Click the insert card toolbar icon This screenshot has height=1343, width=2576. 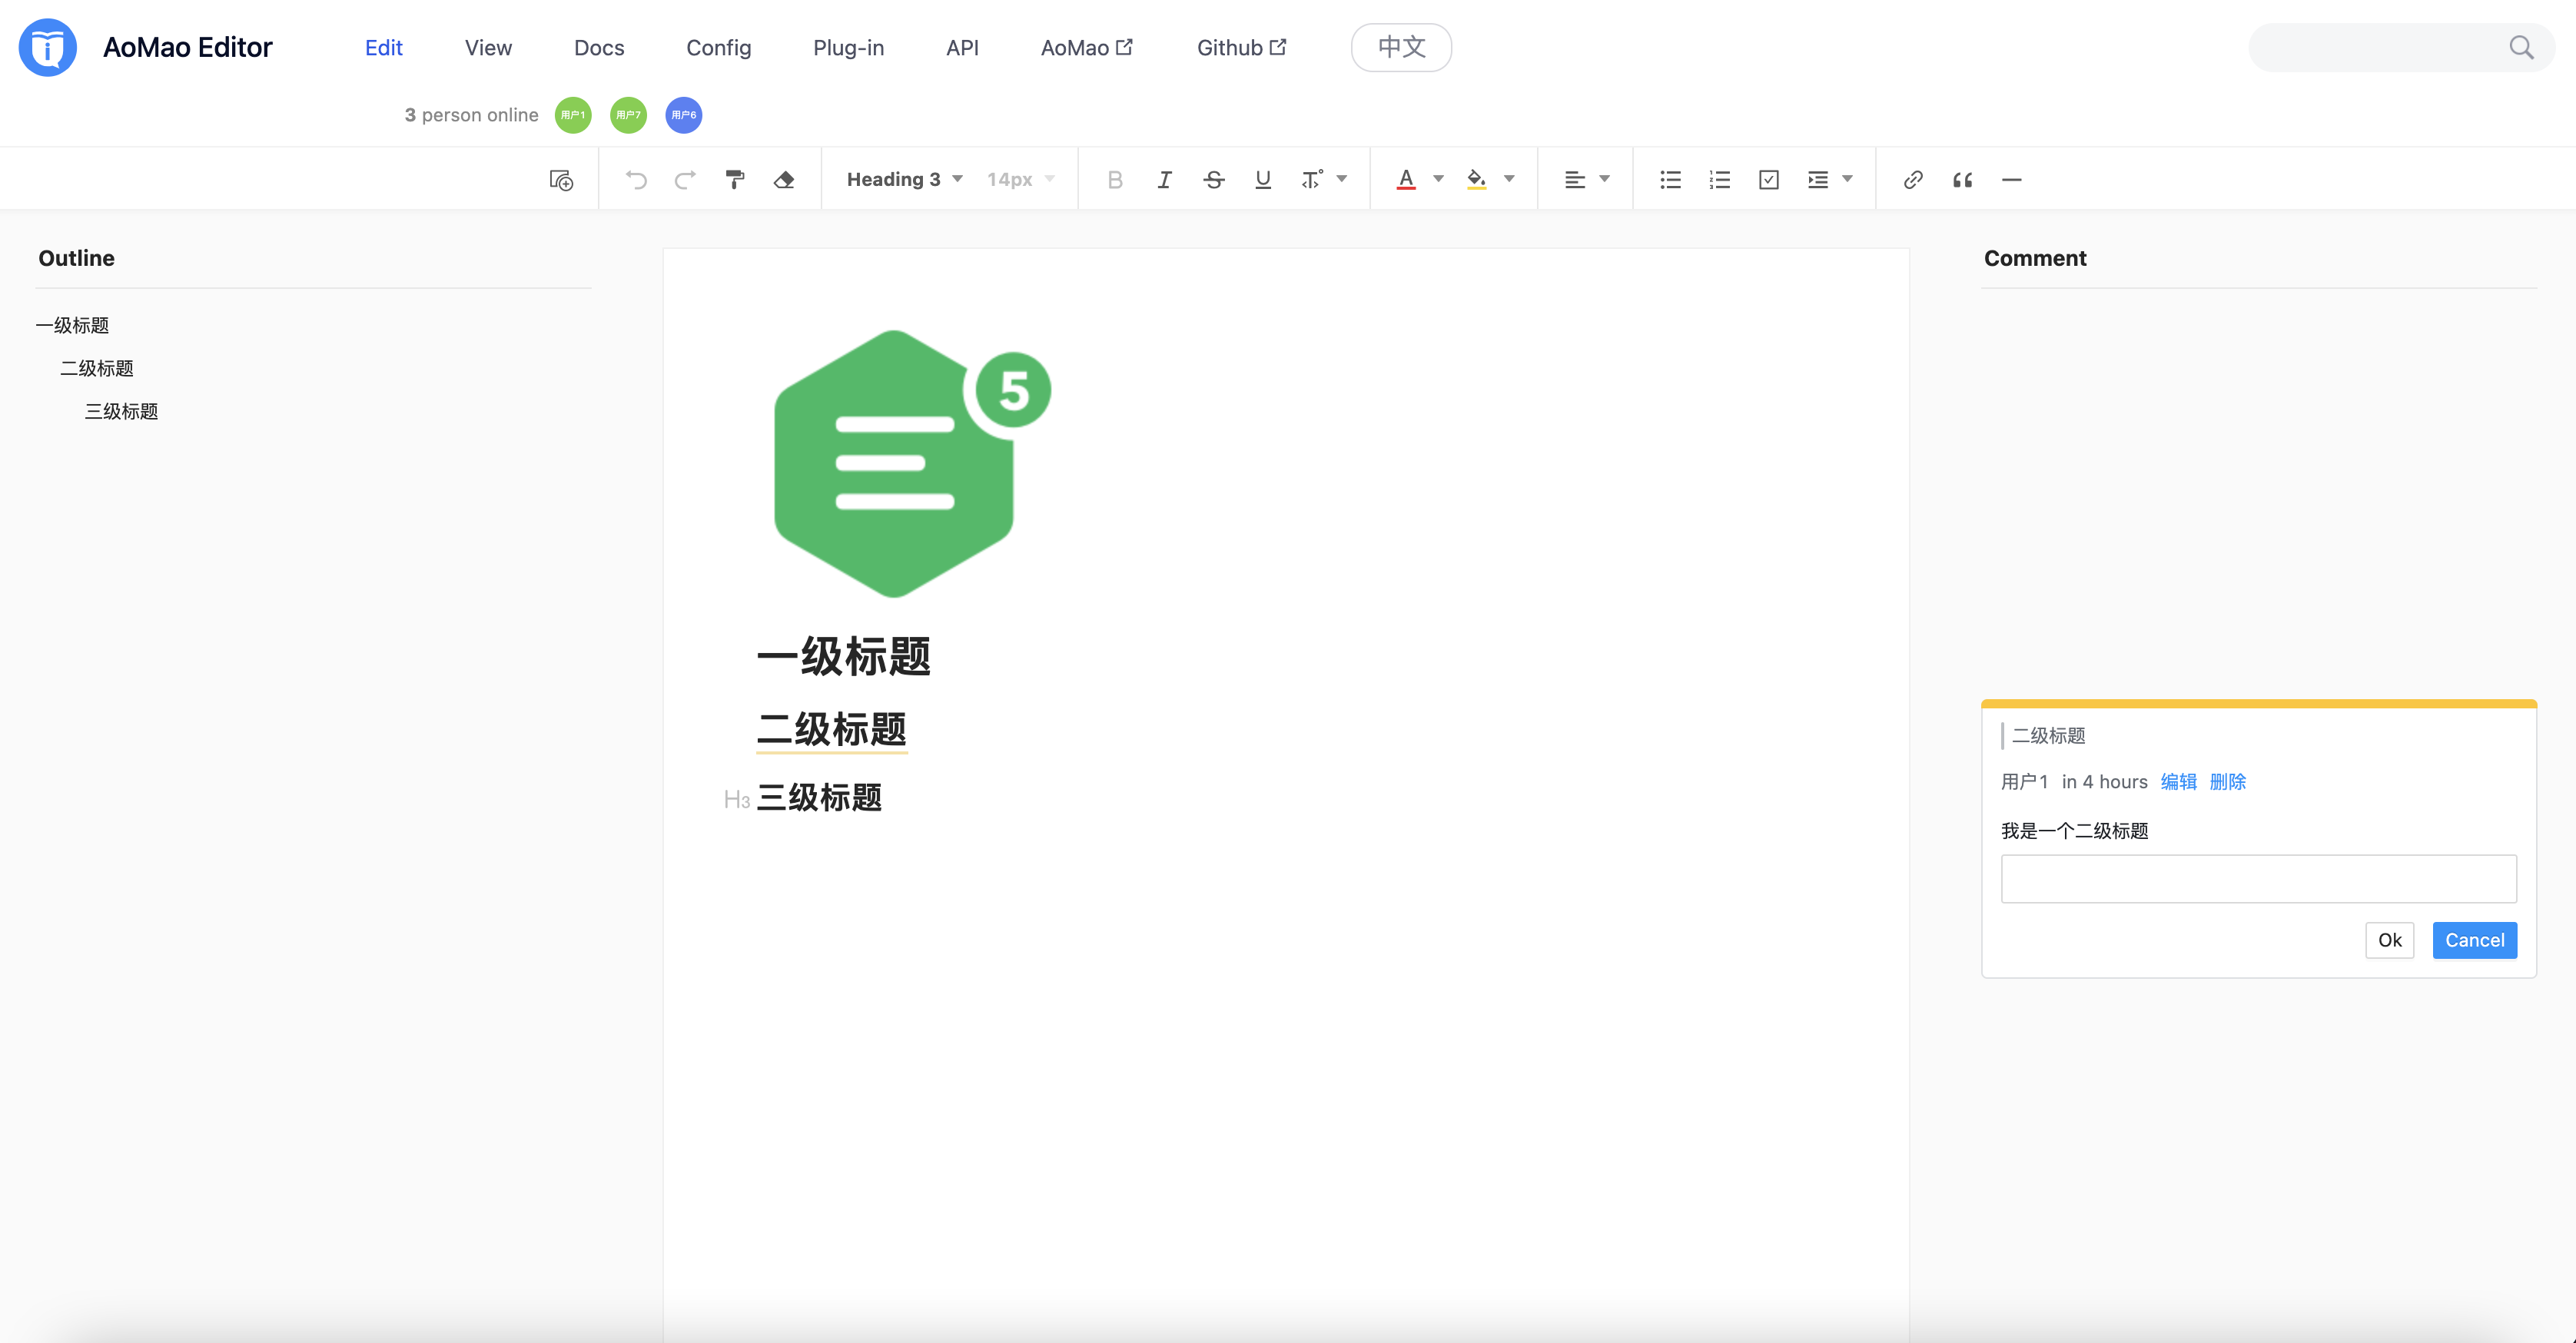(x=561, y=180)
